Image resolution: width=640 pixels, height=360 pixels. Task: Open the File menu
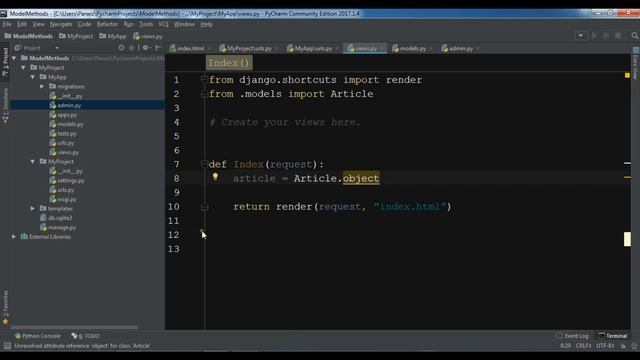tap(7, 24)
